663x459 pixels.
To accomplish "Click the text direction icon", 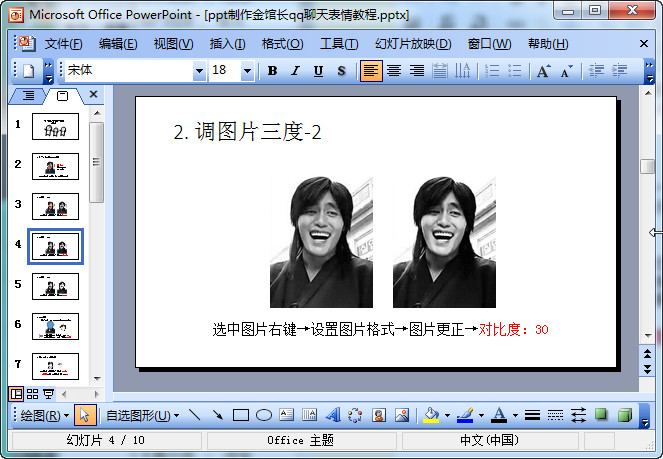I will pyautogui.click(x=462, y=71).
